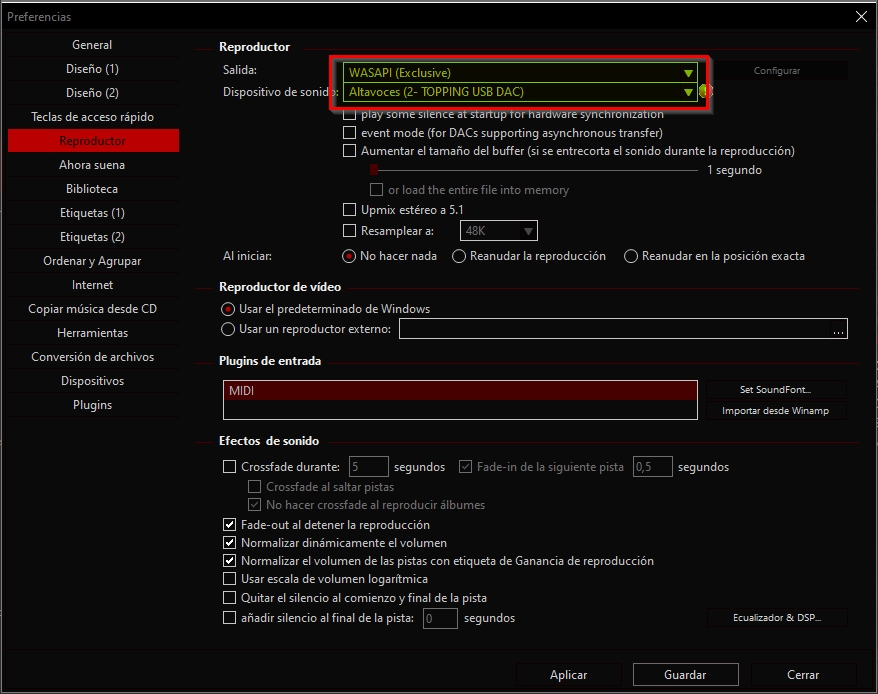Expand the Dispositivo de sonido dropdown

520,92
